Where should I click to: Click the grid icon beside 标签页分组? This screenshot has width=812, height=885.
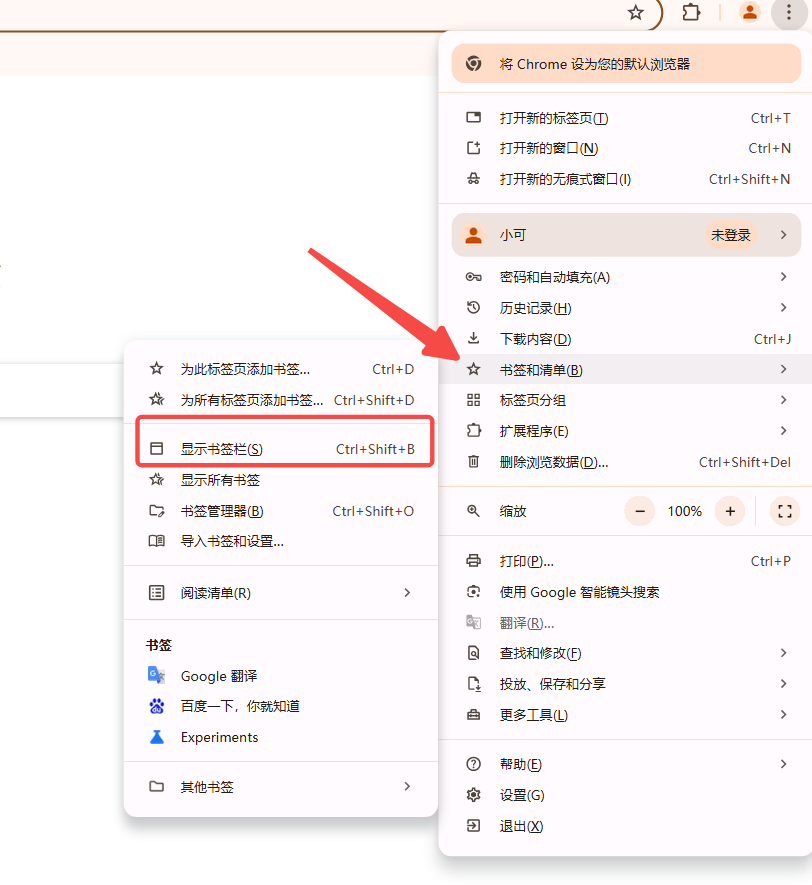(473, 400)
